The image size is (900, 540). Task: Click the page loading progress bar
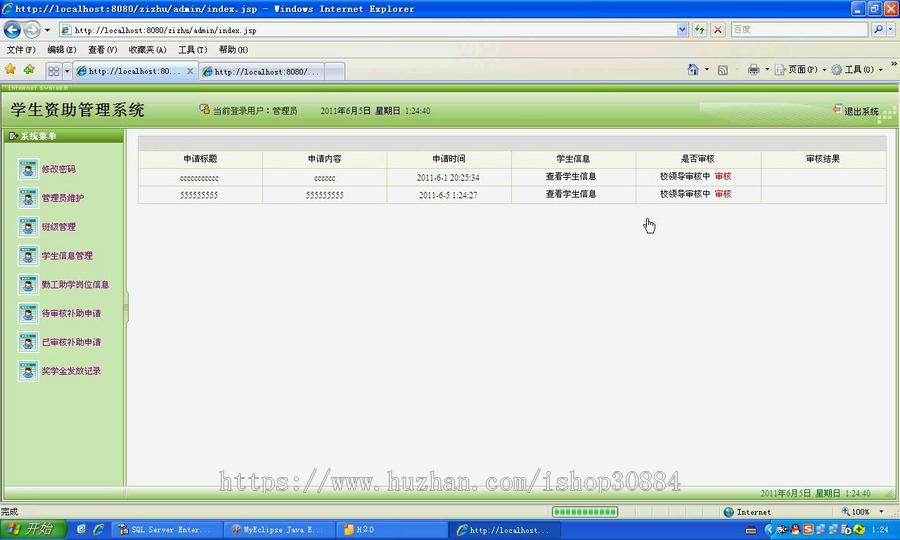(585, 512)
